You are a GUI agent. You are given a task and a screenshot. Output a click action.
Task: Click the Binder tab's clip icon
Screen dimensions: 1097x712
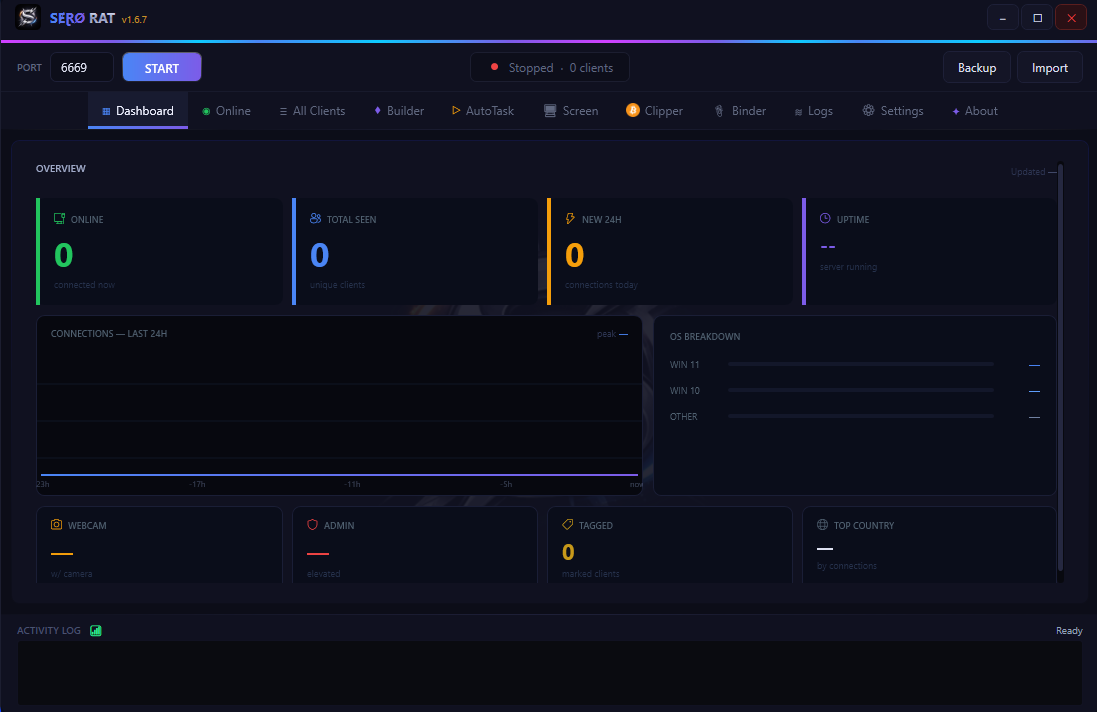click(x=719, y=111)
